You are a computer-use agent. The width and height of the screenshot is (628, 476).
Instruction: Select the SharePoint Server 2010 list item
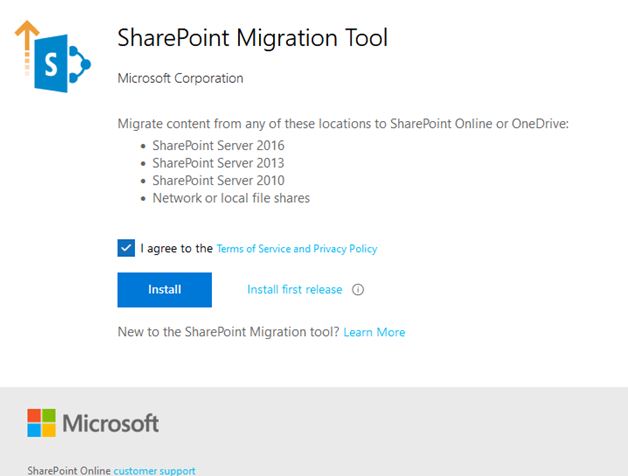(x=218, y=181)
